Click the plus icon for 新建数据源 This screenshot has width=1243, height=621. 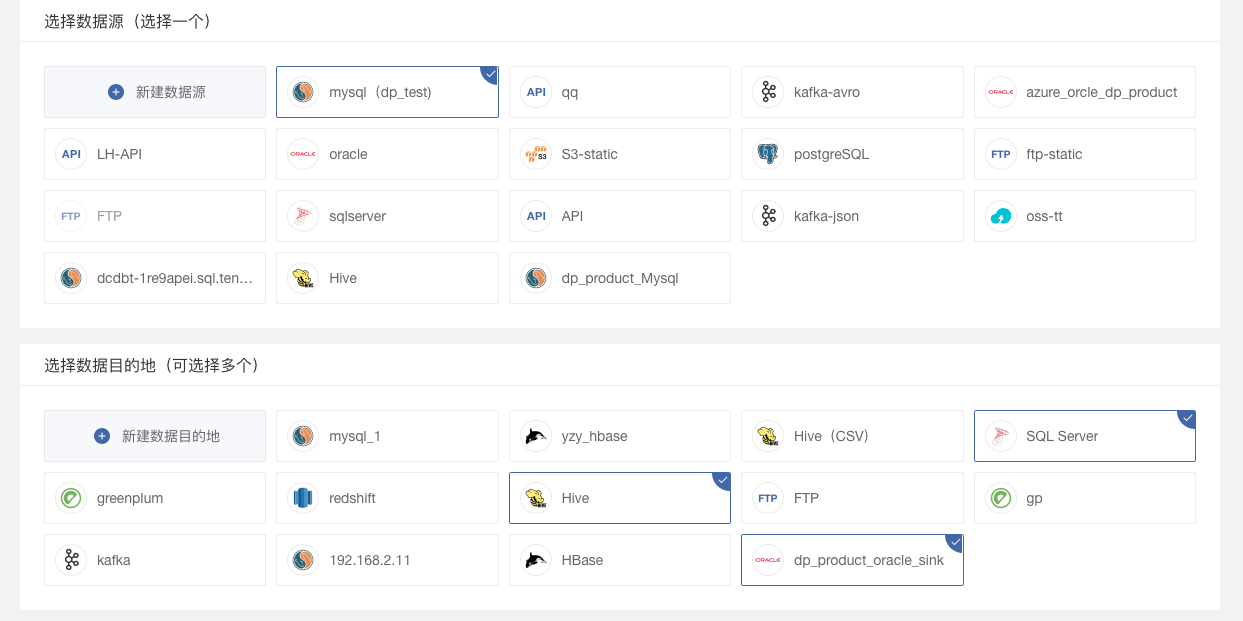click(x=116, y=92)
